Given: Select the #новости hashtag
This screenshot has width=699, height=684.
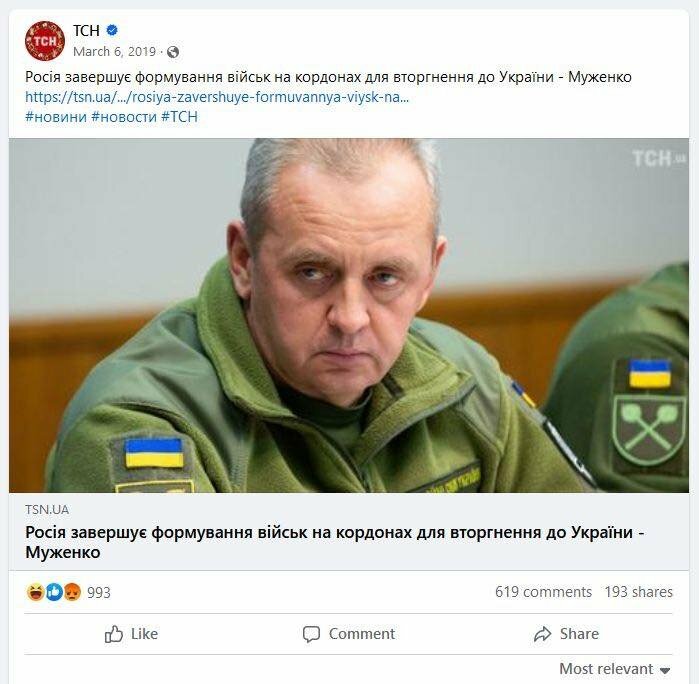Looking at the screenshot, I should coord(124,117).
